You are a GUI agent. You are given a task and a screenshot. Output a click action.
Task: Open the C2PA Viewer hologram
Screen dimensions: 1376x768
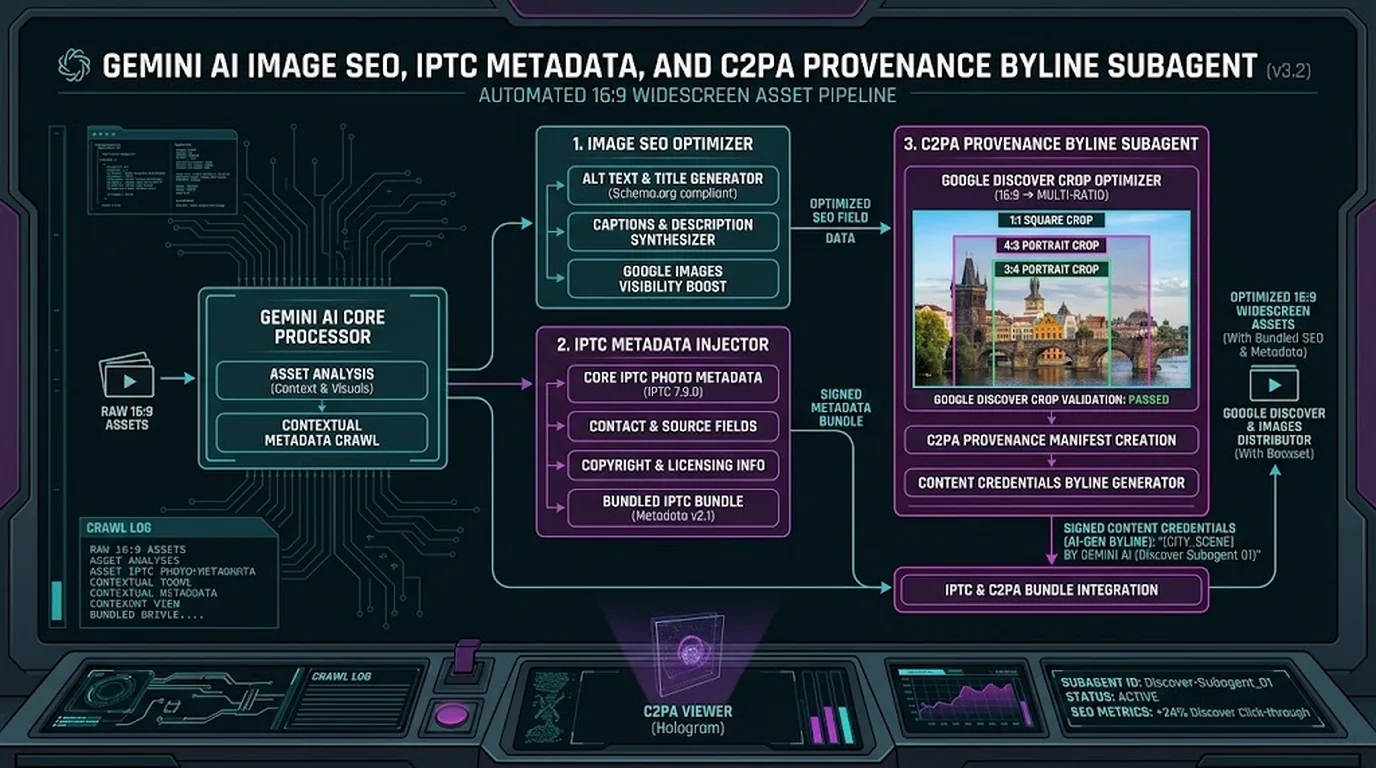686,655
